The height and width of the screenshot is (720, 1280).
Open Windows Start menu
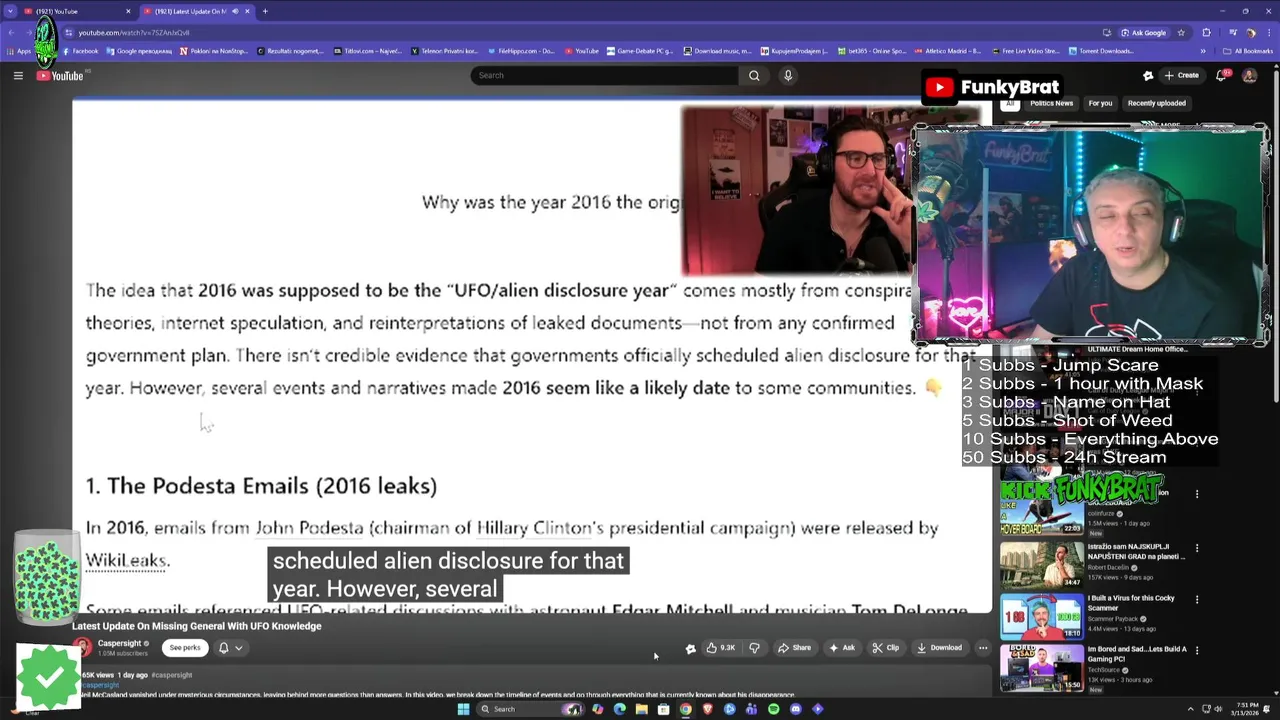pos(463,709)
